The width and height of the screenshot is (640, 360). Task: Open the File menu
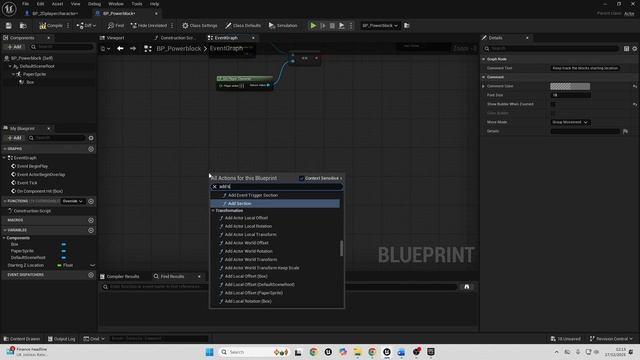[25, 4]
